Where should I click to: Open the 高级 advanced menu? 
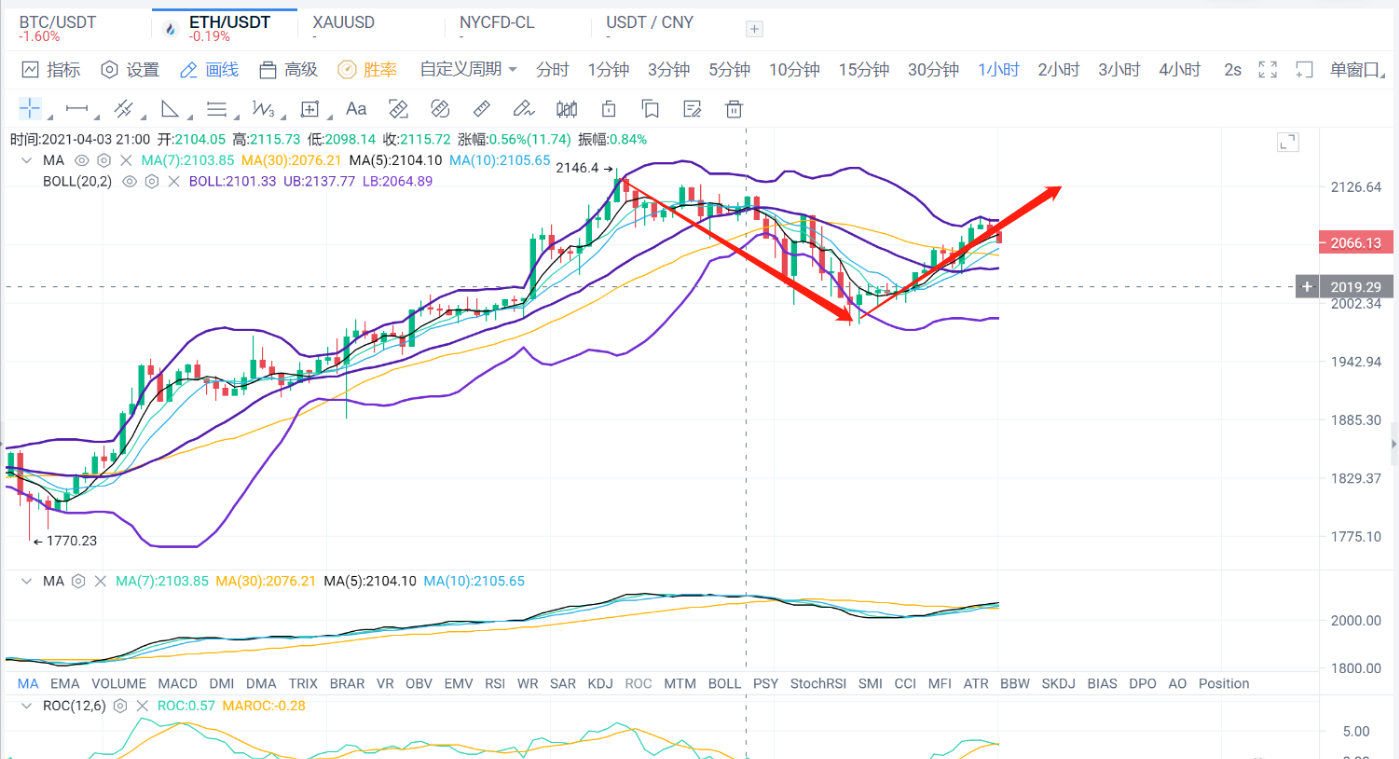coord(288,69)
